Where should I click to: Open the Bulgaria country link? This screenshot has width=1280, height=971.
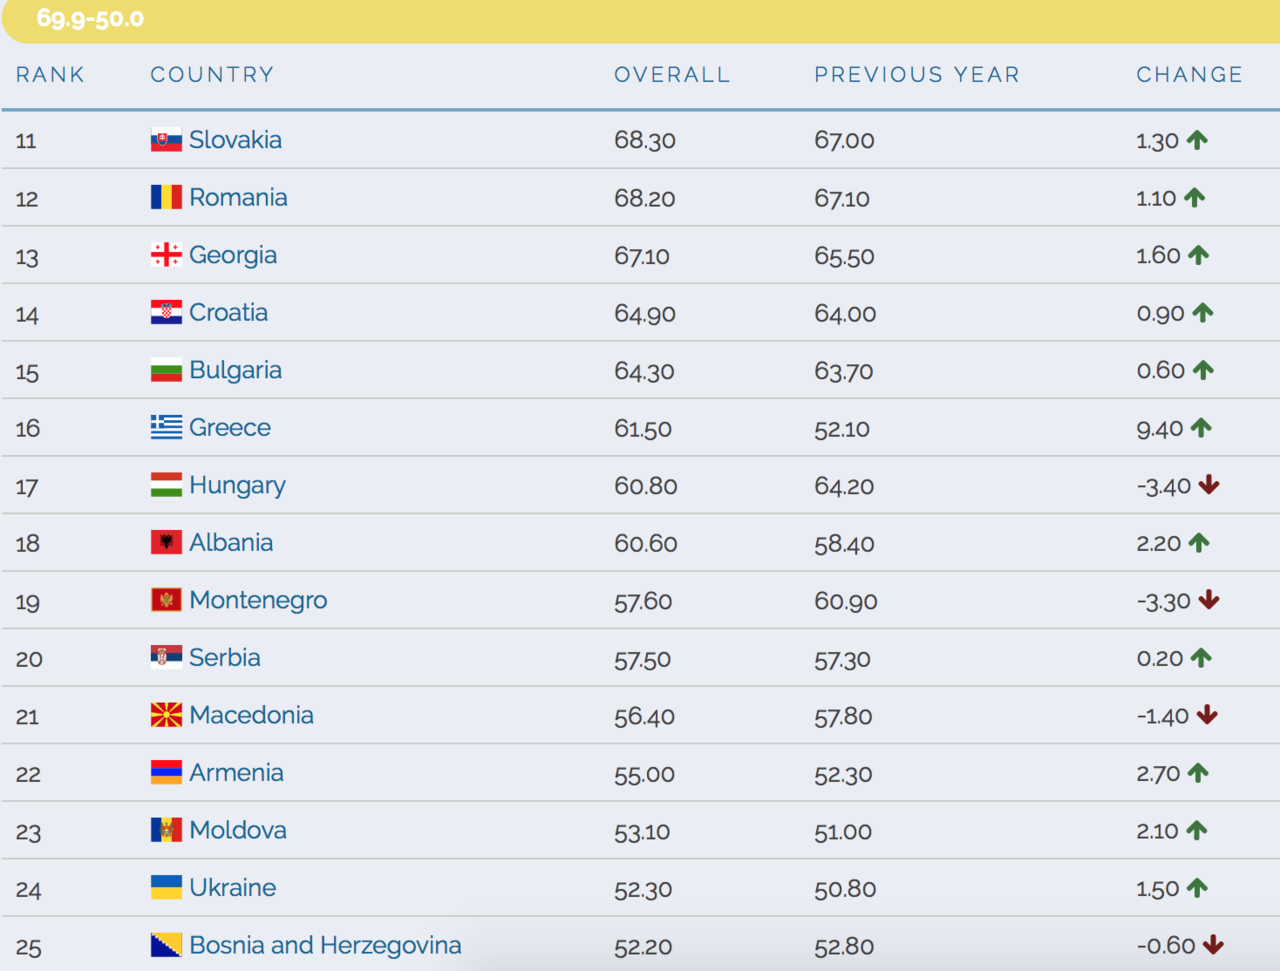pos(235,371)
